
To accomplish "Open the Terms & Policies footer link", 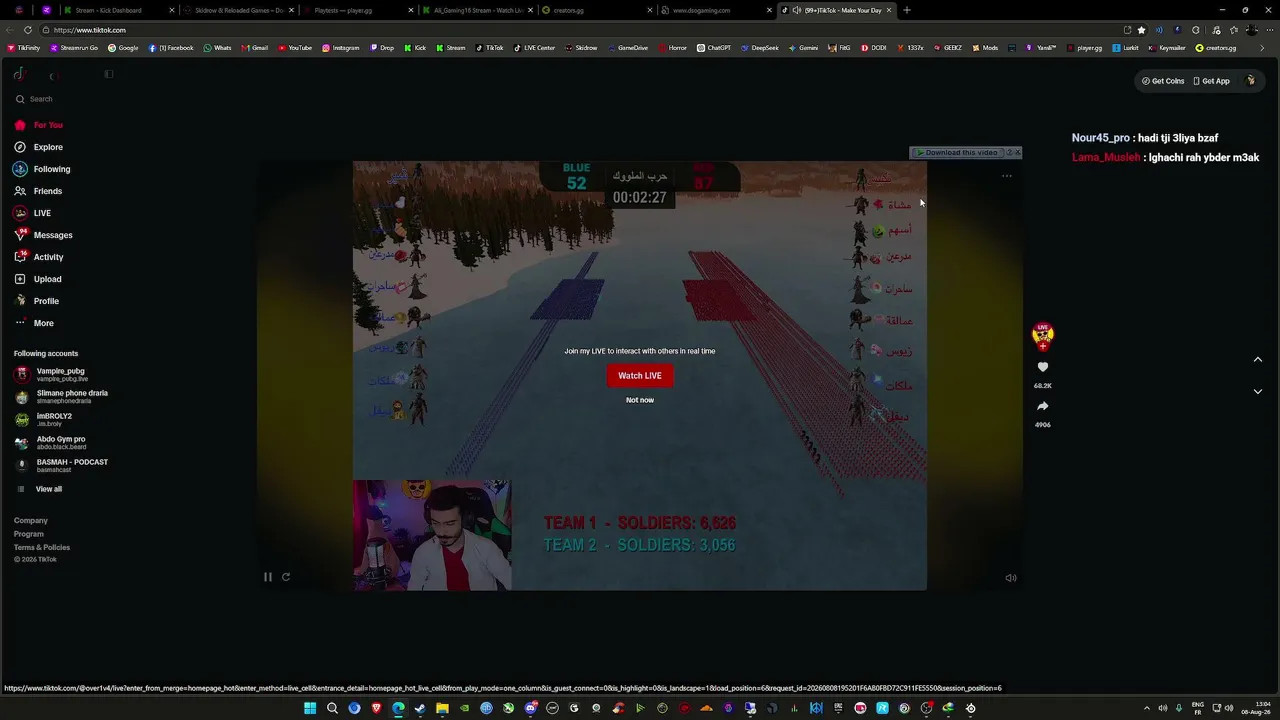I will click(42, 547).
